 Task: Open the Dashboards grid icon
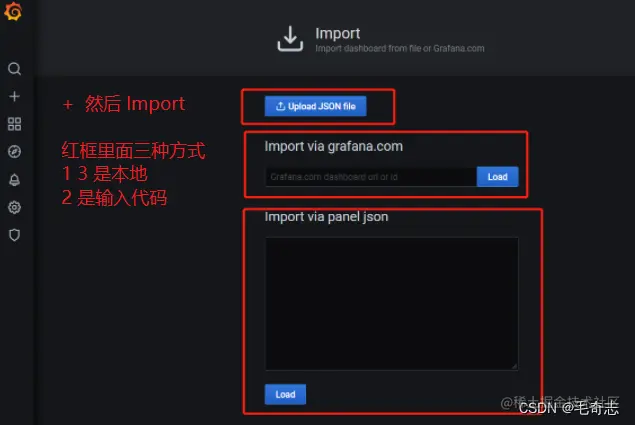(14, 124)
